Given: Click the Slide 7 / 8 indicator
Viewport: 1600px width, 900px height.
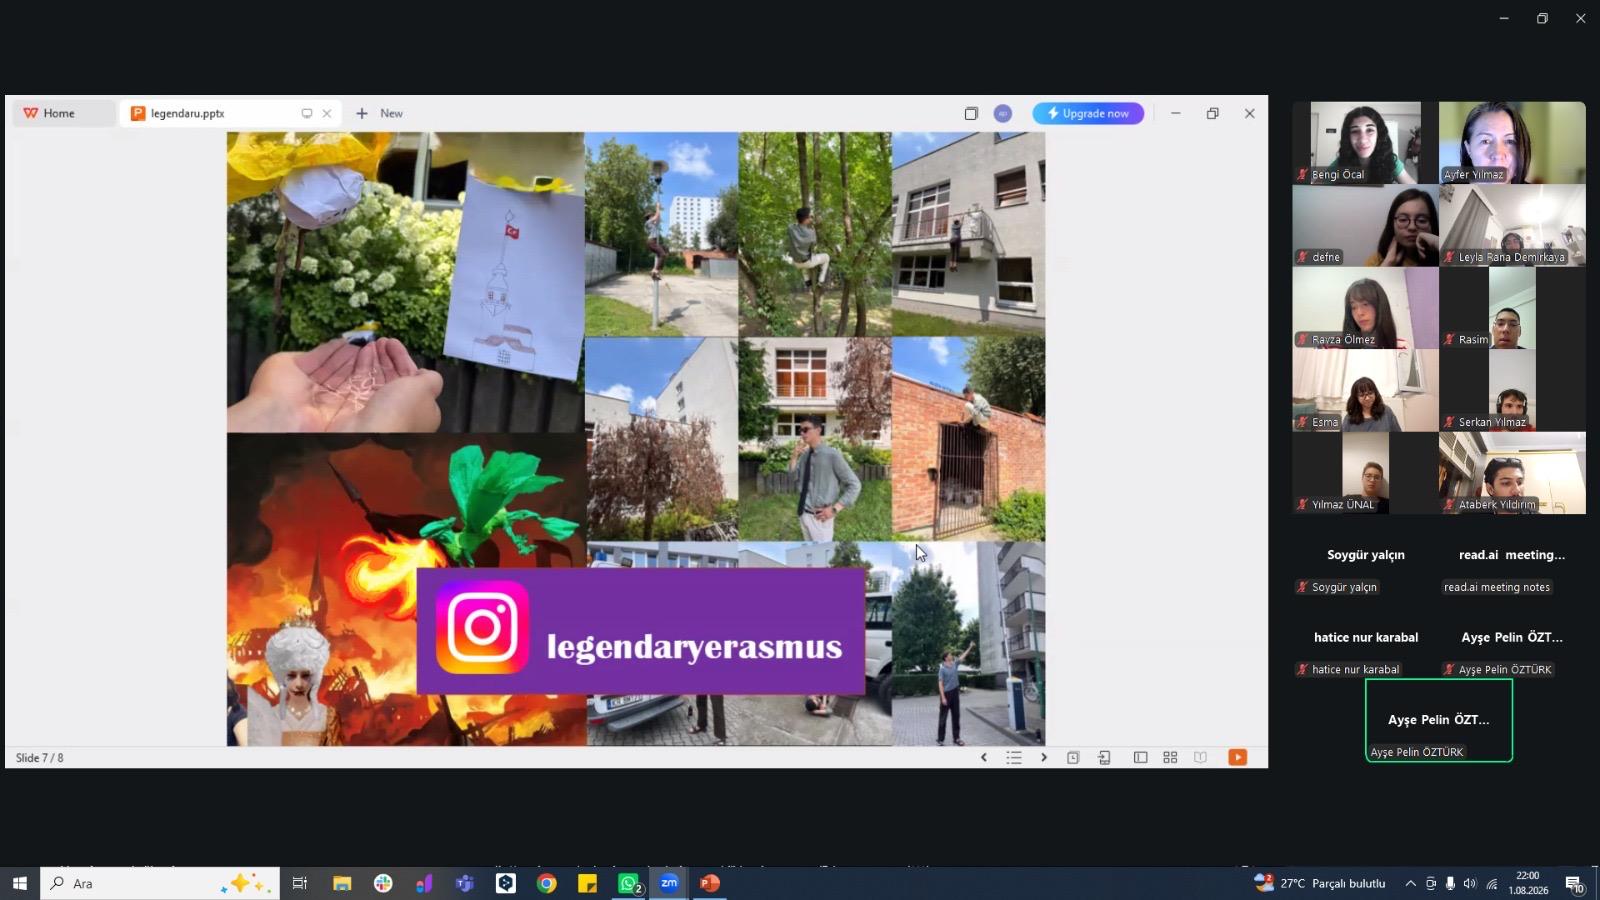Looking at the screenshot, I should click(x=40, y=758).
